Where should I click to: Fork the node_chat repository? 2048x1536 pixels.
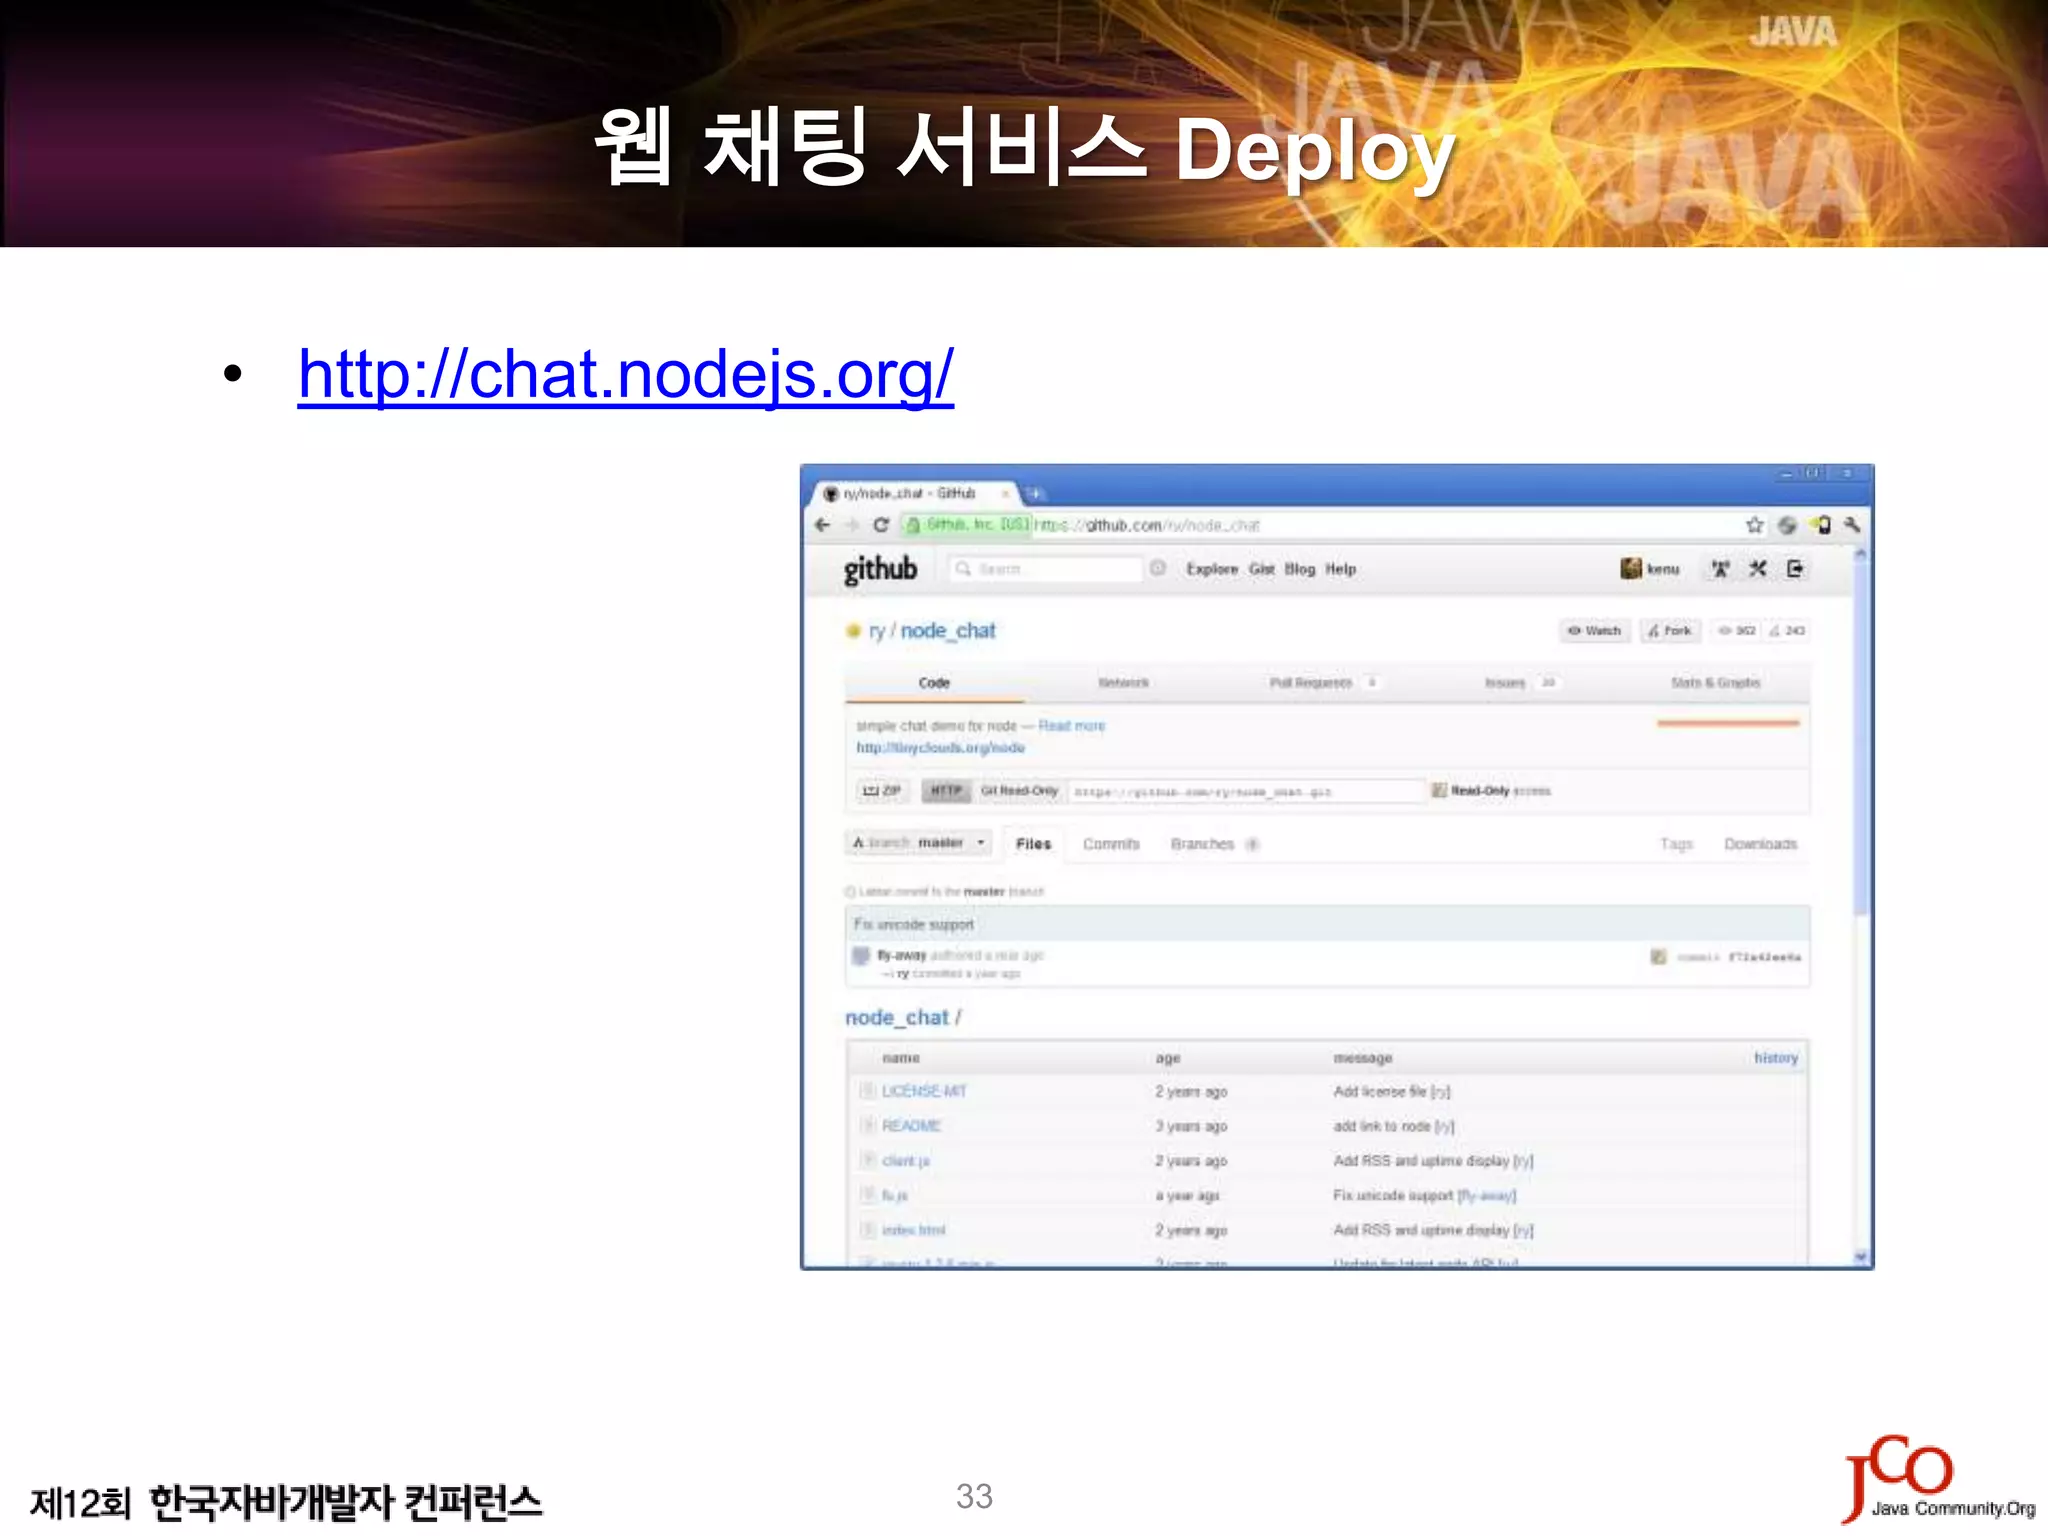(x=1670, y=631)
